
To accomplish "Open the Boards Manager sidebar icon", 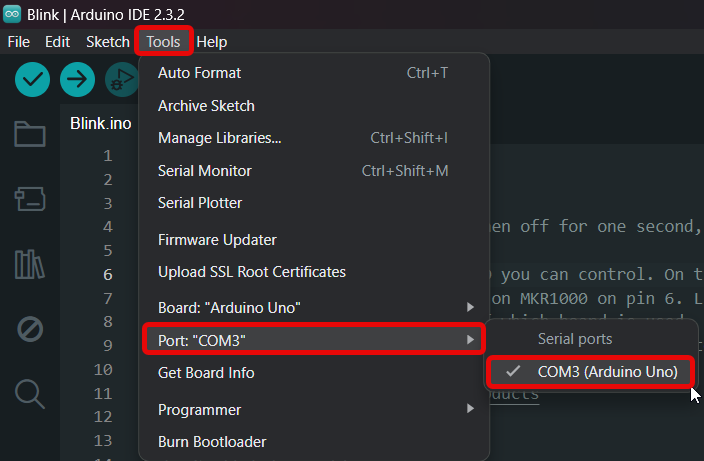I will 30,199.
